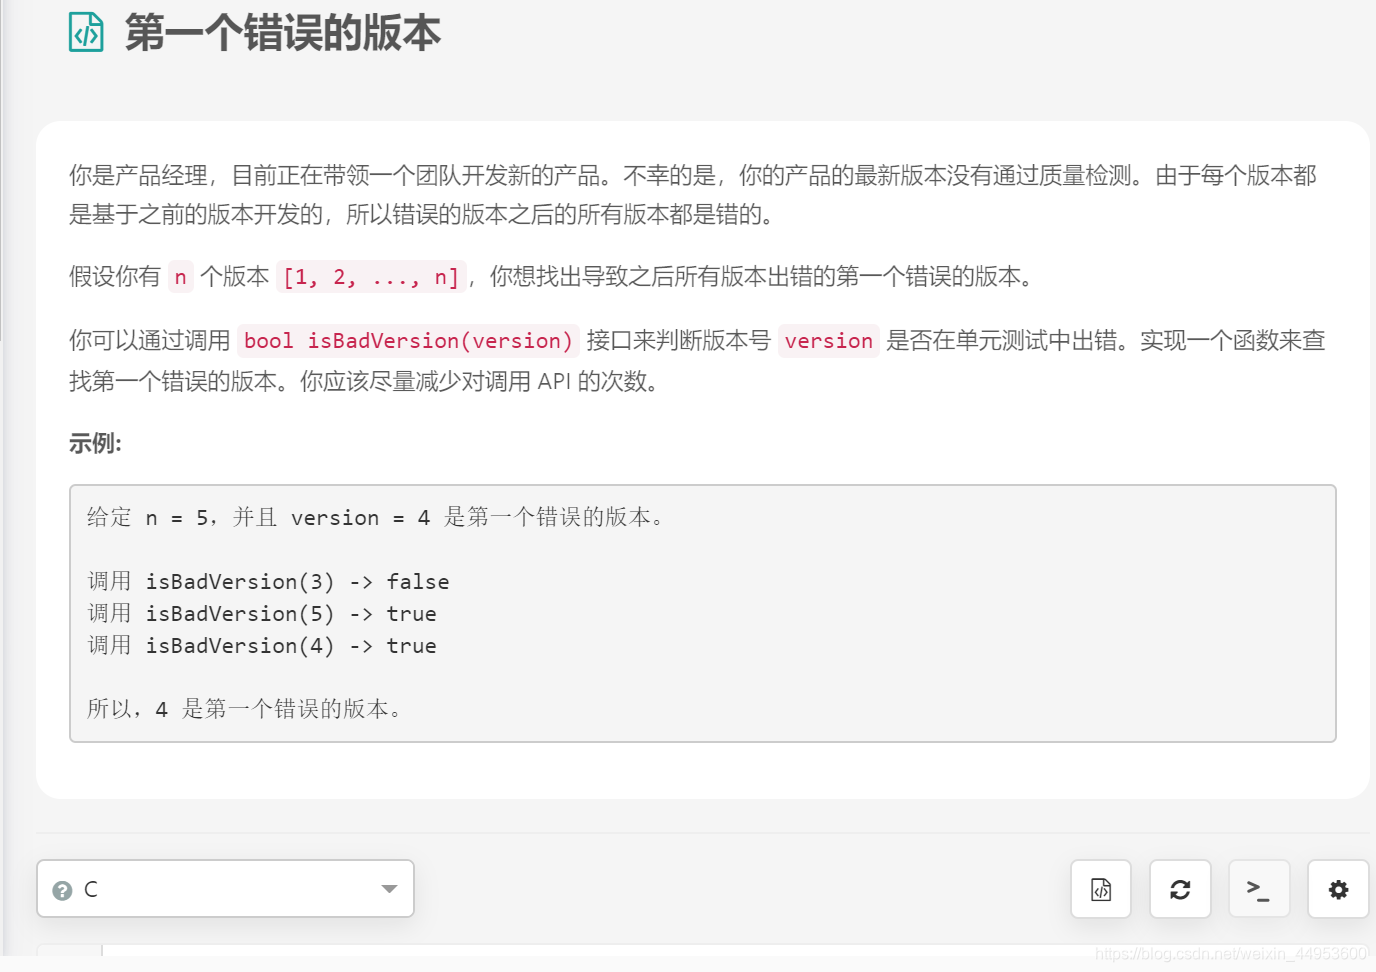Click the line 'isBadVersion(3) -> false'

268,581
